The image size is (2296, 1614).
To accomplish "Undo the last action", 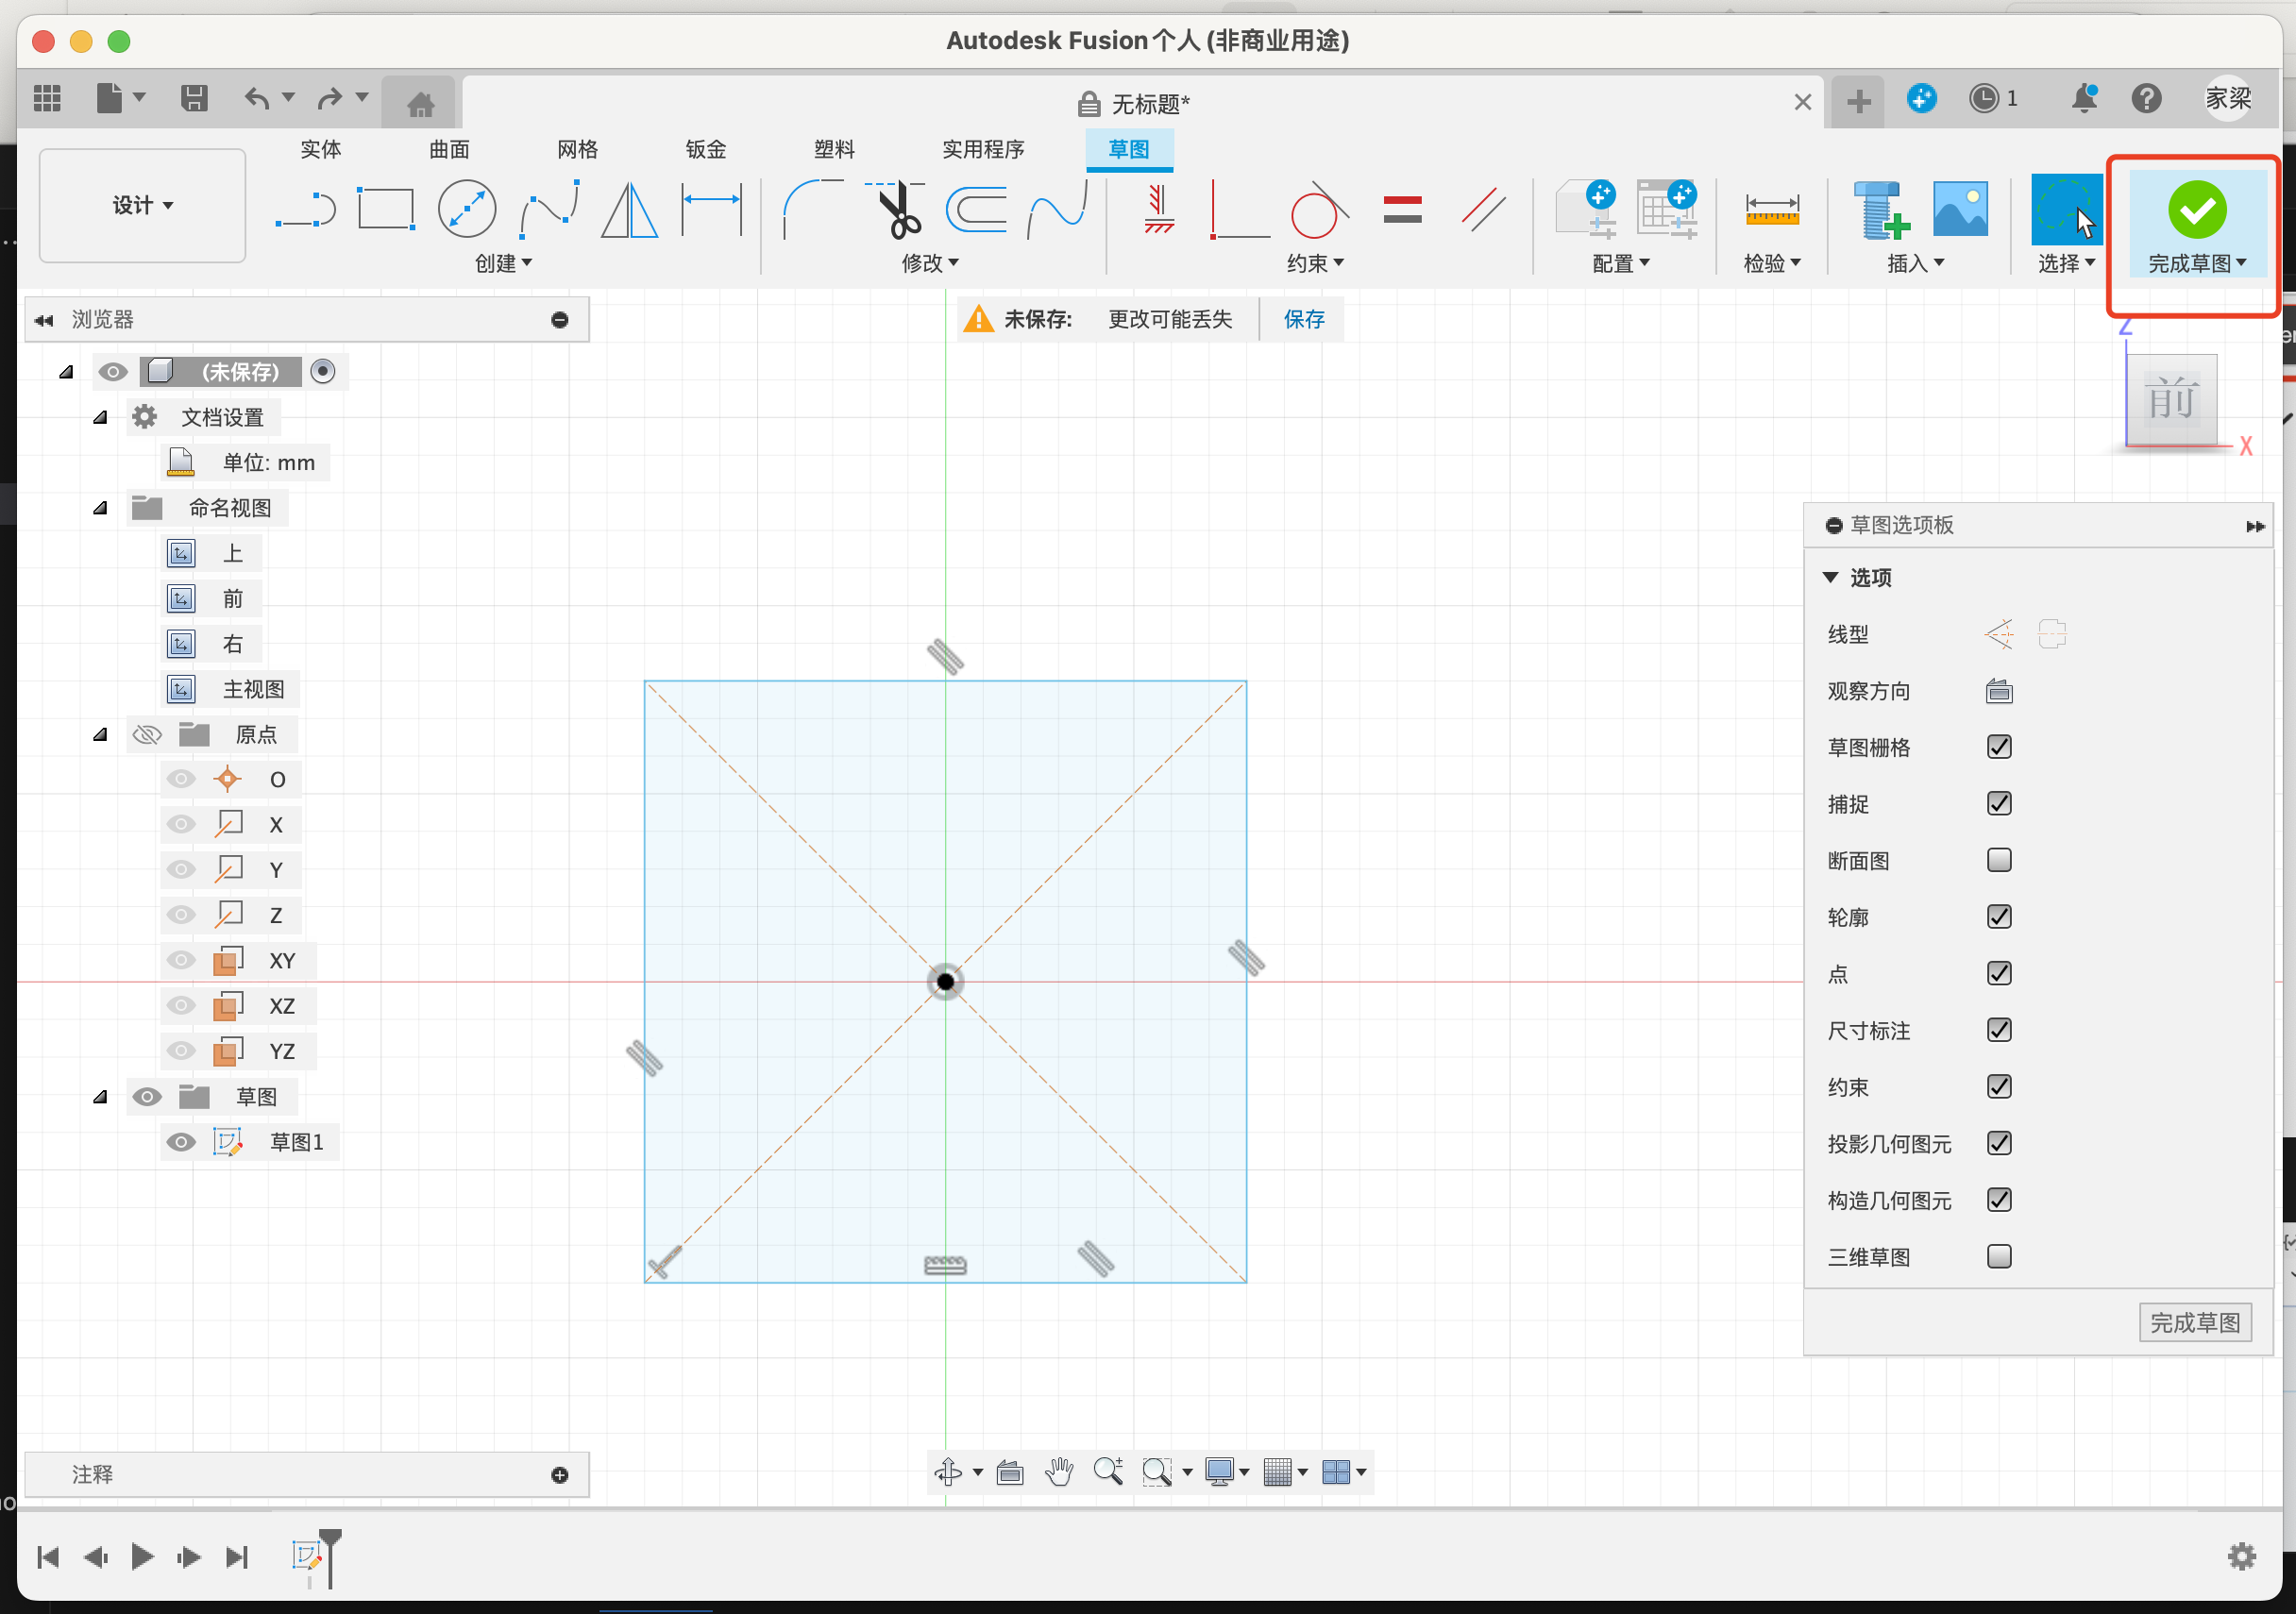I will [x=257, y=98].
